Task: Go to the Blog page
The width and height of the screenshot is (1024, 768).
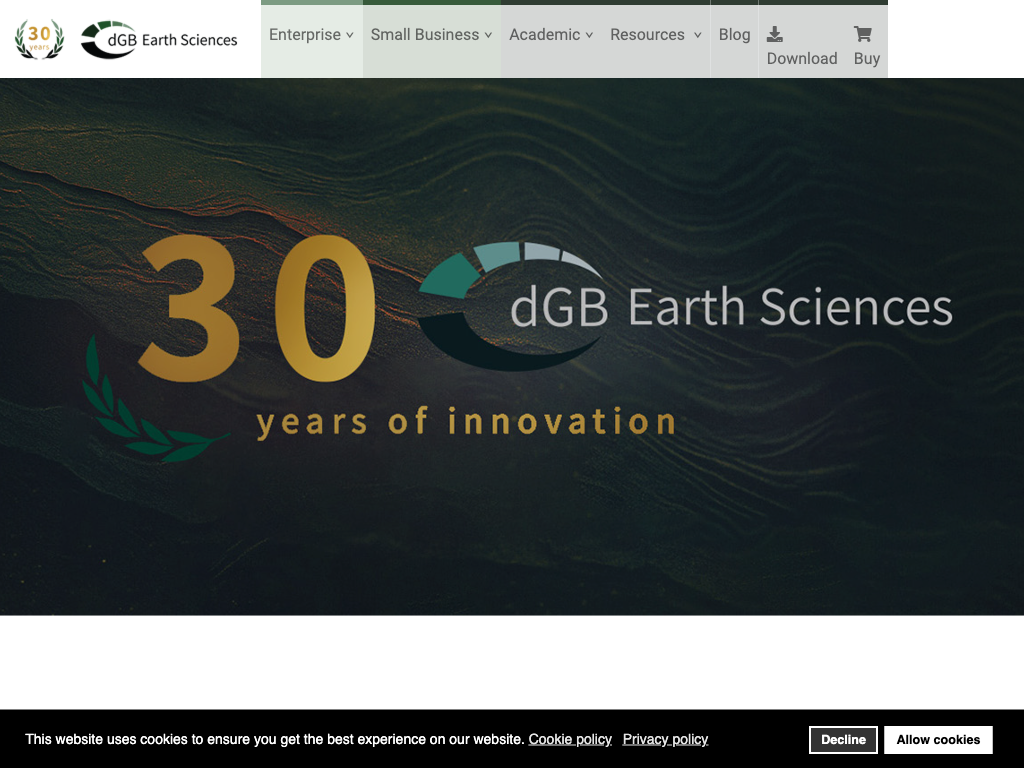Action: coord(734,35)
